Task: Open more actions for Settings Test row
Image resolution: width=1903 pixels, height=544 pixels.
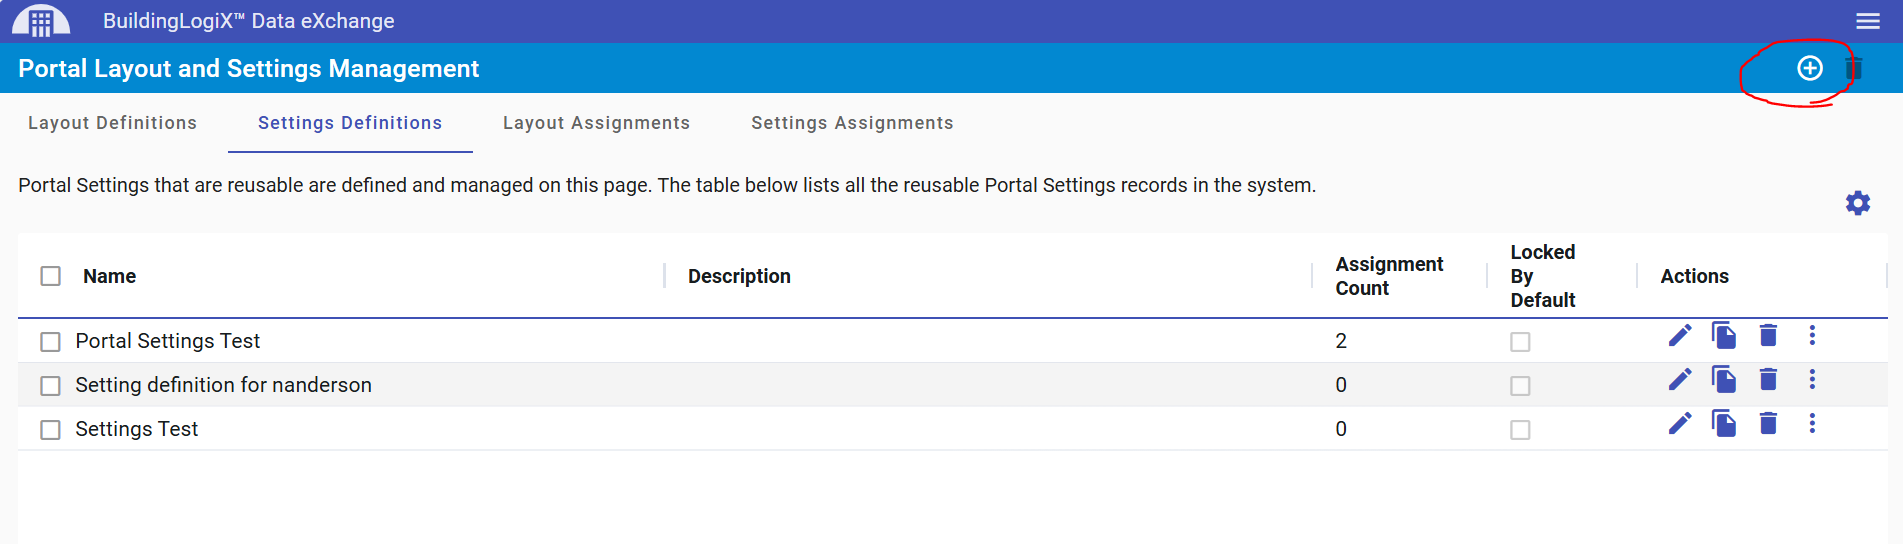Action: pos(1812,423)
